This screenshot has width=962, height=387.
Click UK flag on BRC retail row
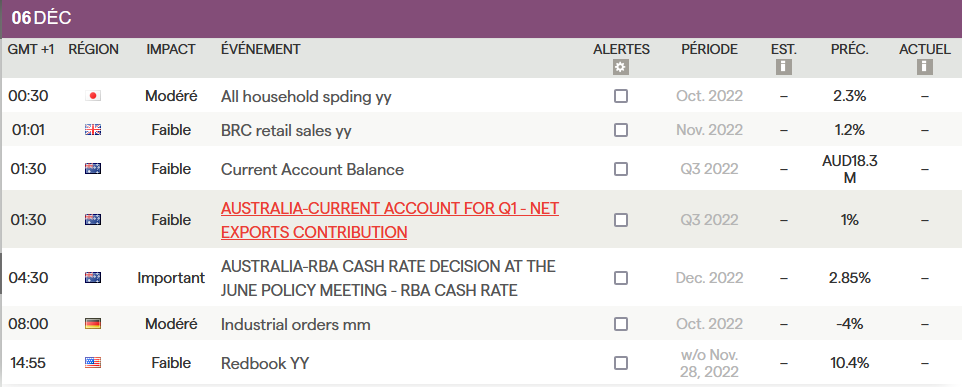(x=93, y=130)
